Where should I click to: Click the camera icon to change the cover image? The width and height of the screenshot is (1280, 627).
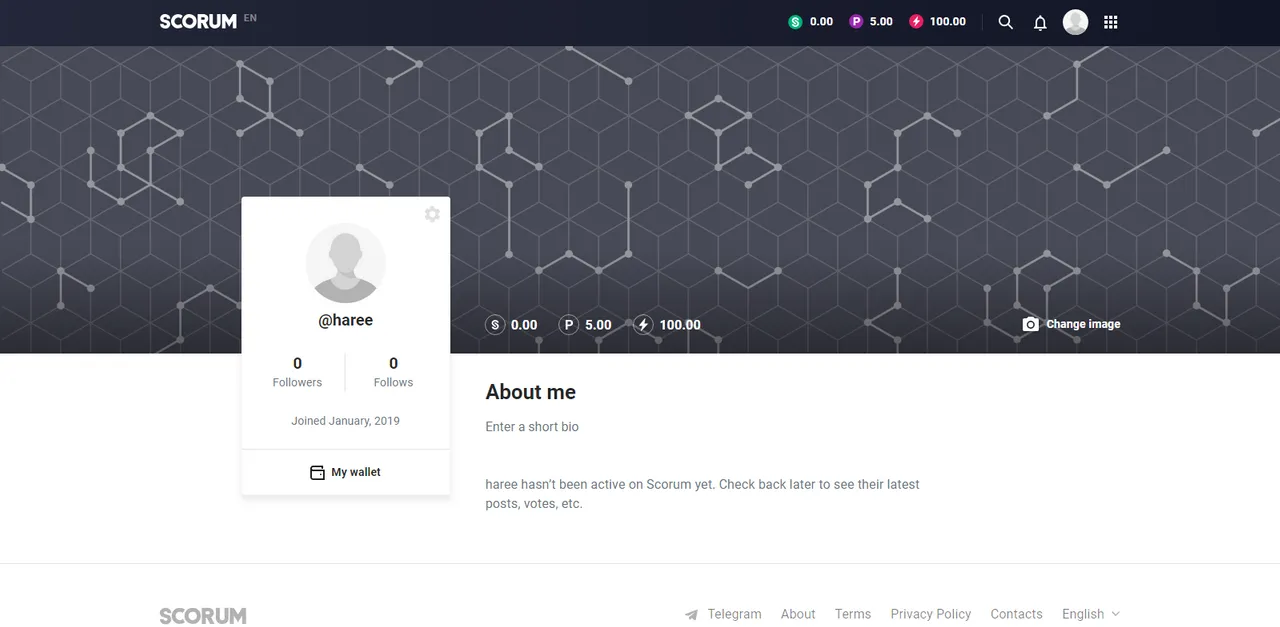pos(1031,324)
